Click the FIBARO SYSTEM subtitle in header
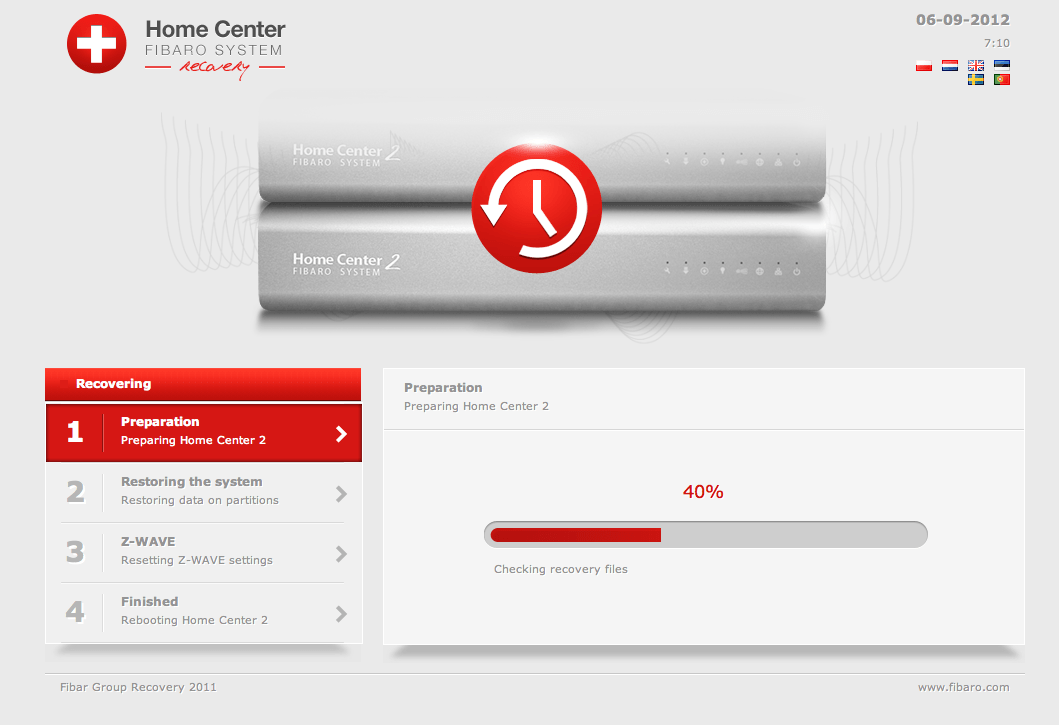This screenshot has width=1059, height=725. (x=213, y=50)
